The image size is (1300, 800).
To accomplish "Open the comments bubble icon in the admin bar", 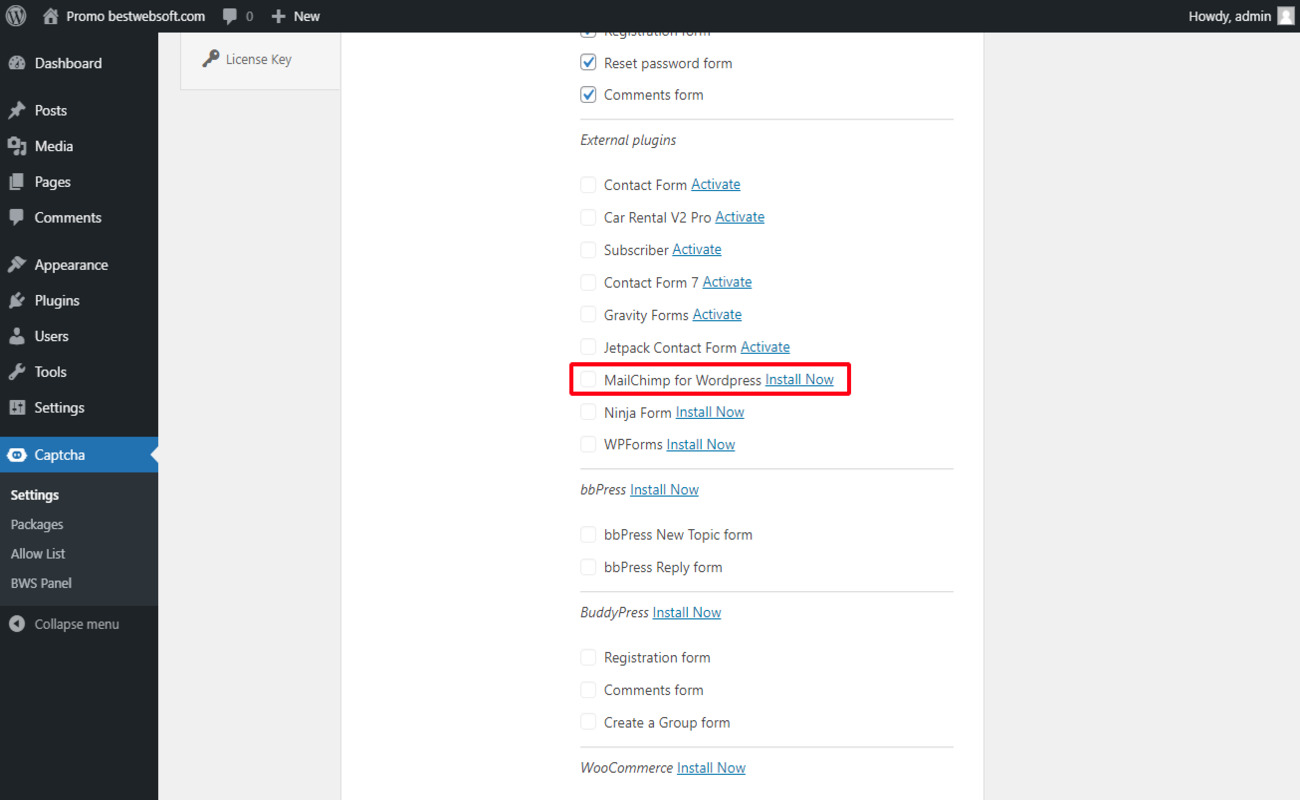I will 230,17.
